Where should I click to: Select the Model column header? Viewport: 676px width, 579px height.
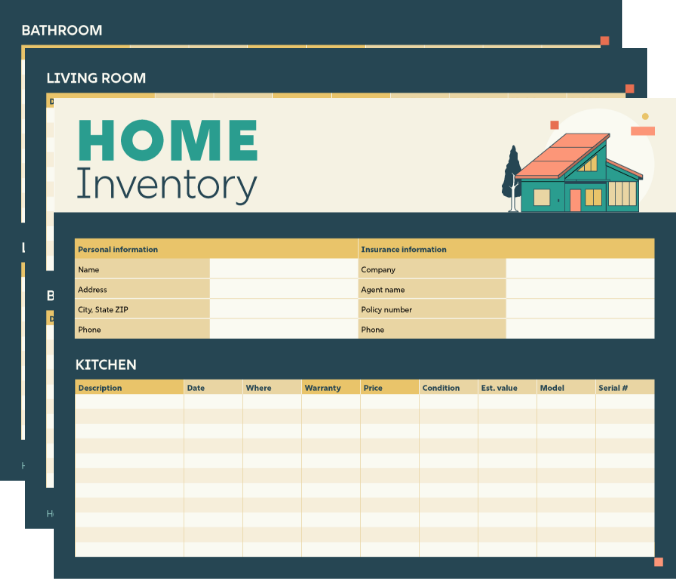[566, 387]
